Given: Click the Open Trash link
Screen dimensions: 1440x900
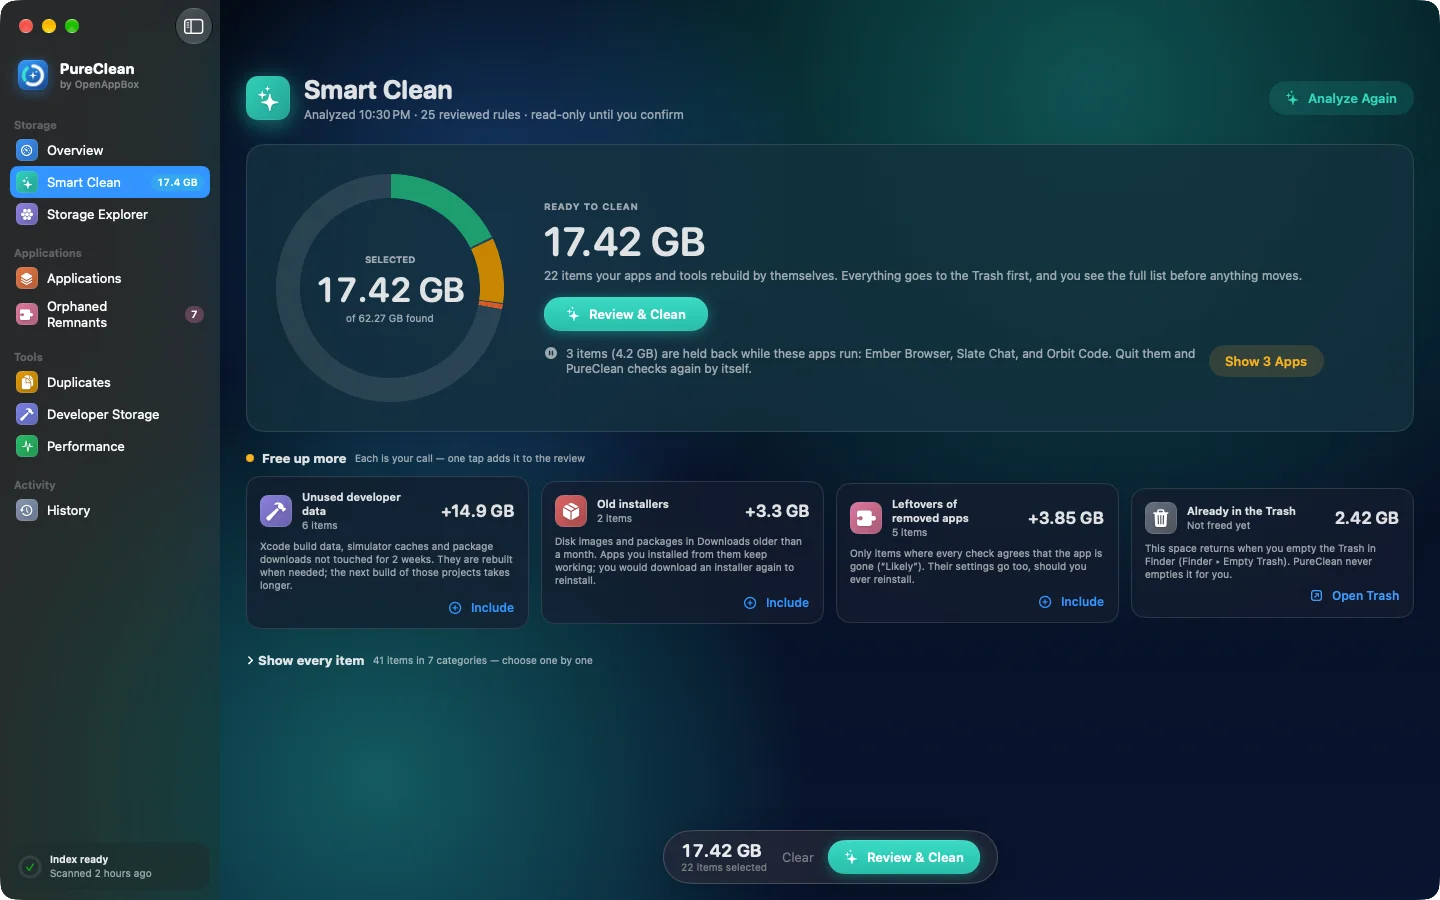Looking at the screenshot, I should 1355,596.
